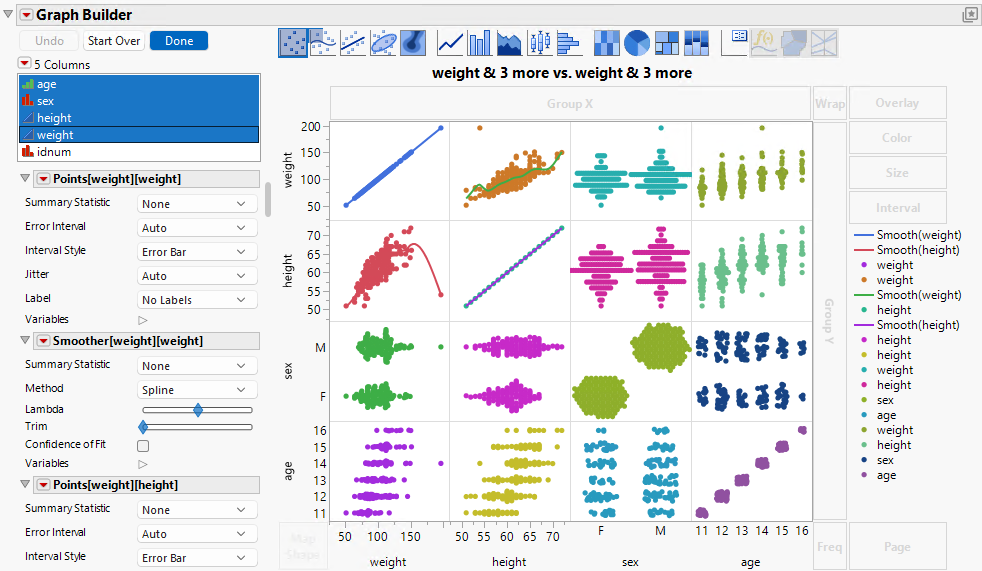Select the Bar chart icon
The image size is (982, 571).
(480, 42)
